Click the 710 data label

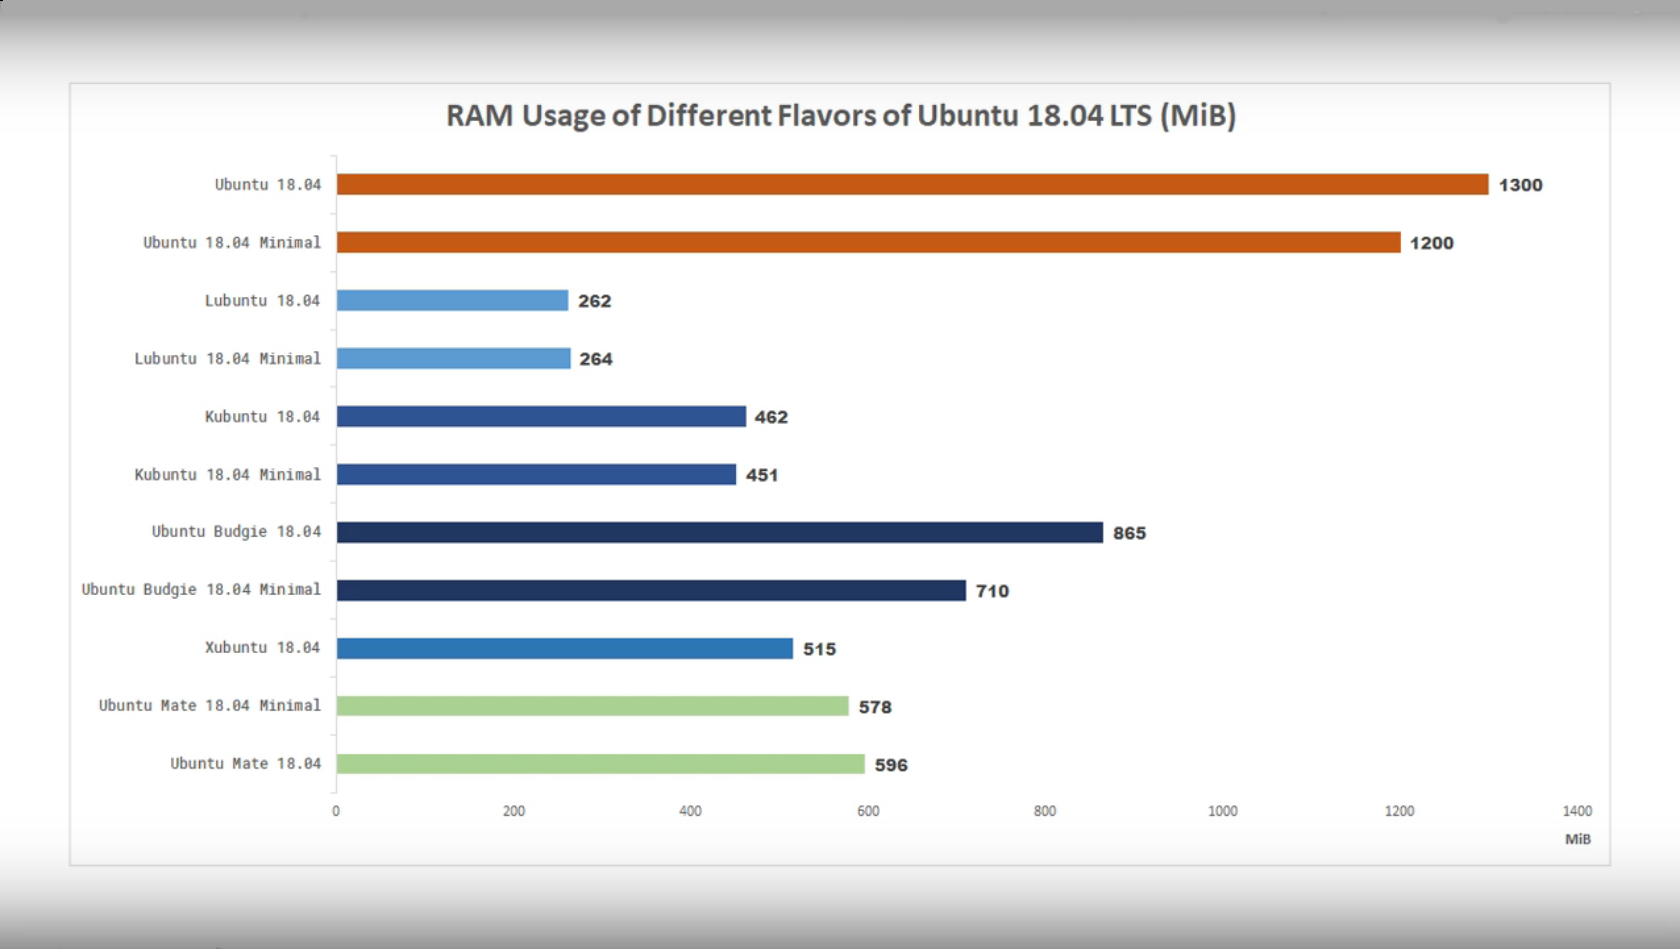pos(992,591)
